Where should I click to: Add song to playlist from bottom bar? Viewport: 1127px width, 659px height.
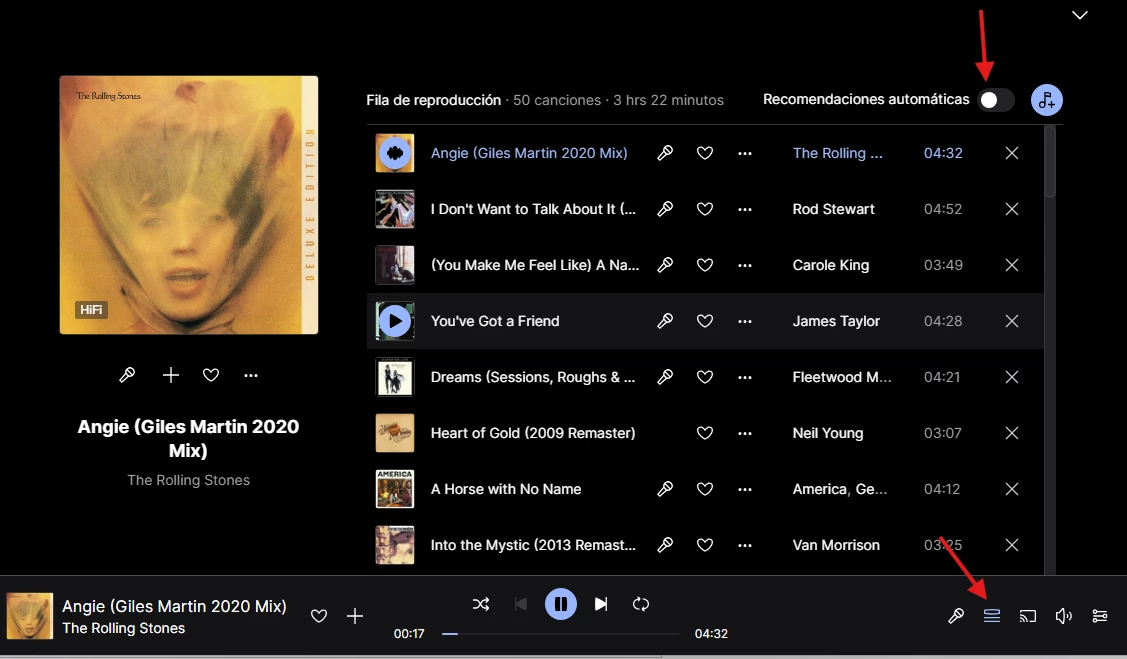coord(355,616)
